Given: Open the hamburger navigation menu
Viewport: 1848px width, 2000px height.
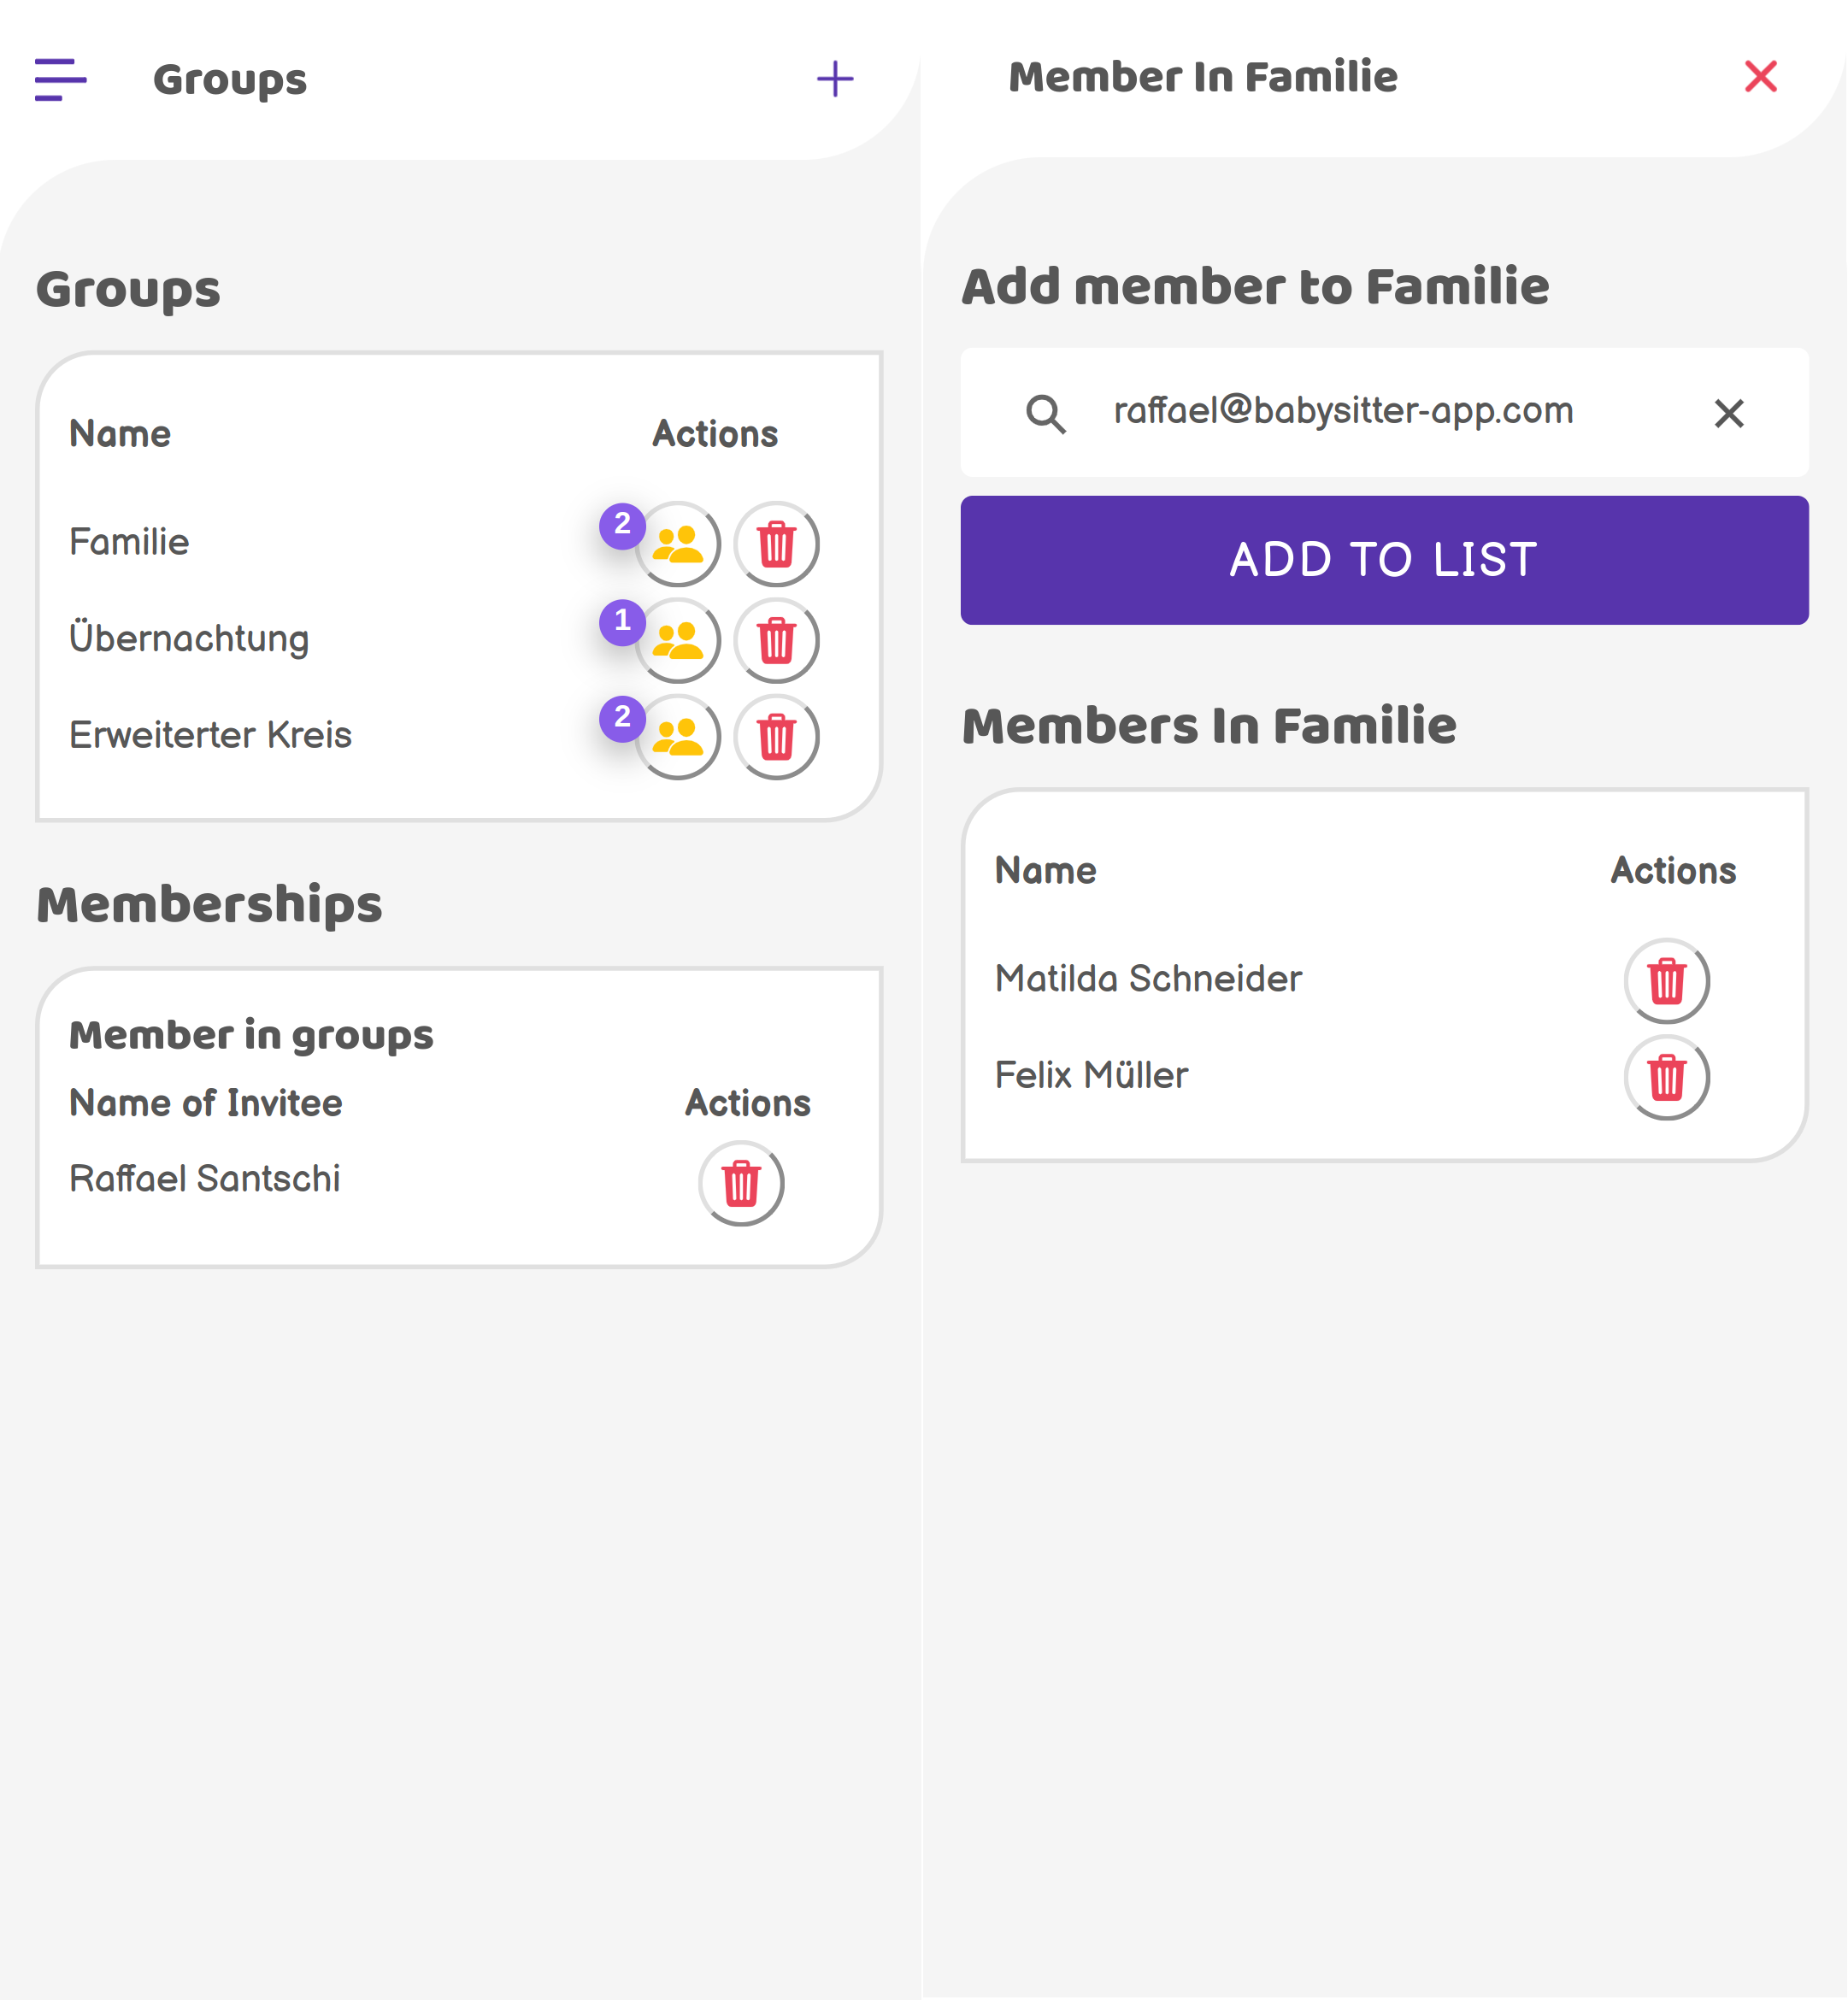Looking at the screenshot, I should click(60, 79).
